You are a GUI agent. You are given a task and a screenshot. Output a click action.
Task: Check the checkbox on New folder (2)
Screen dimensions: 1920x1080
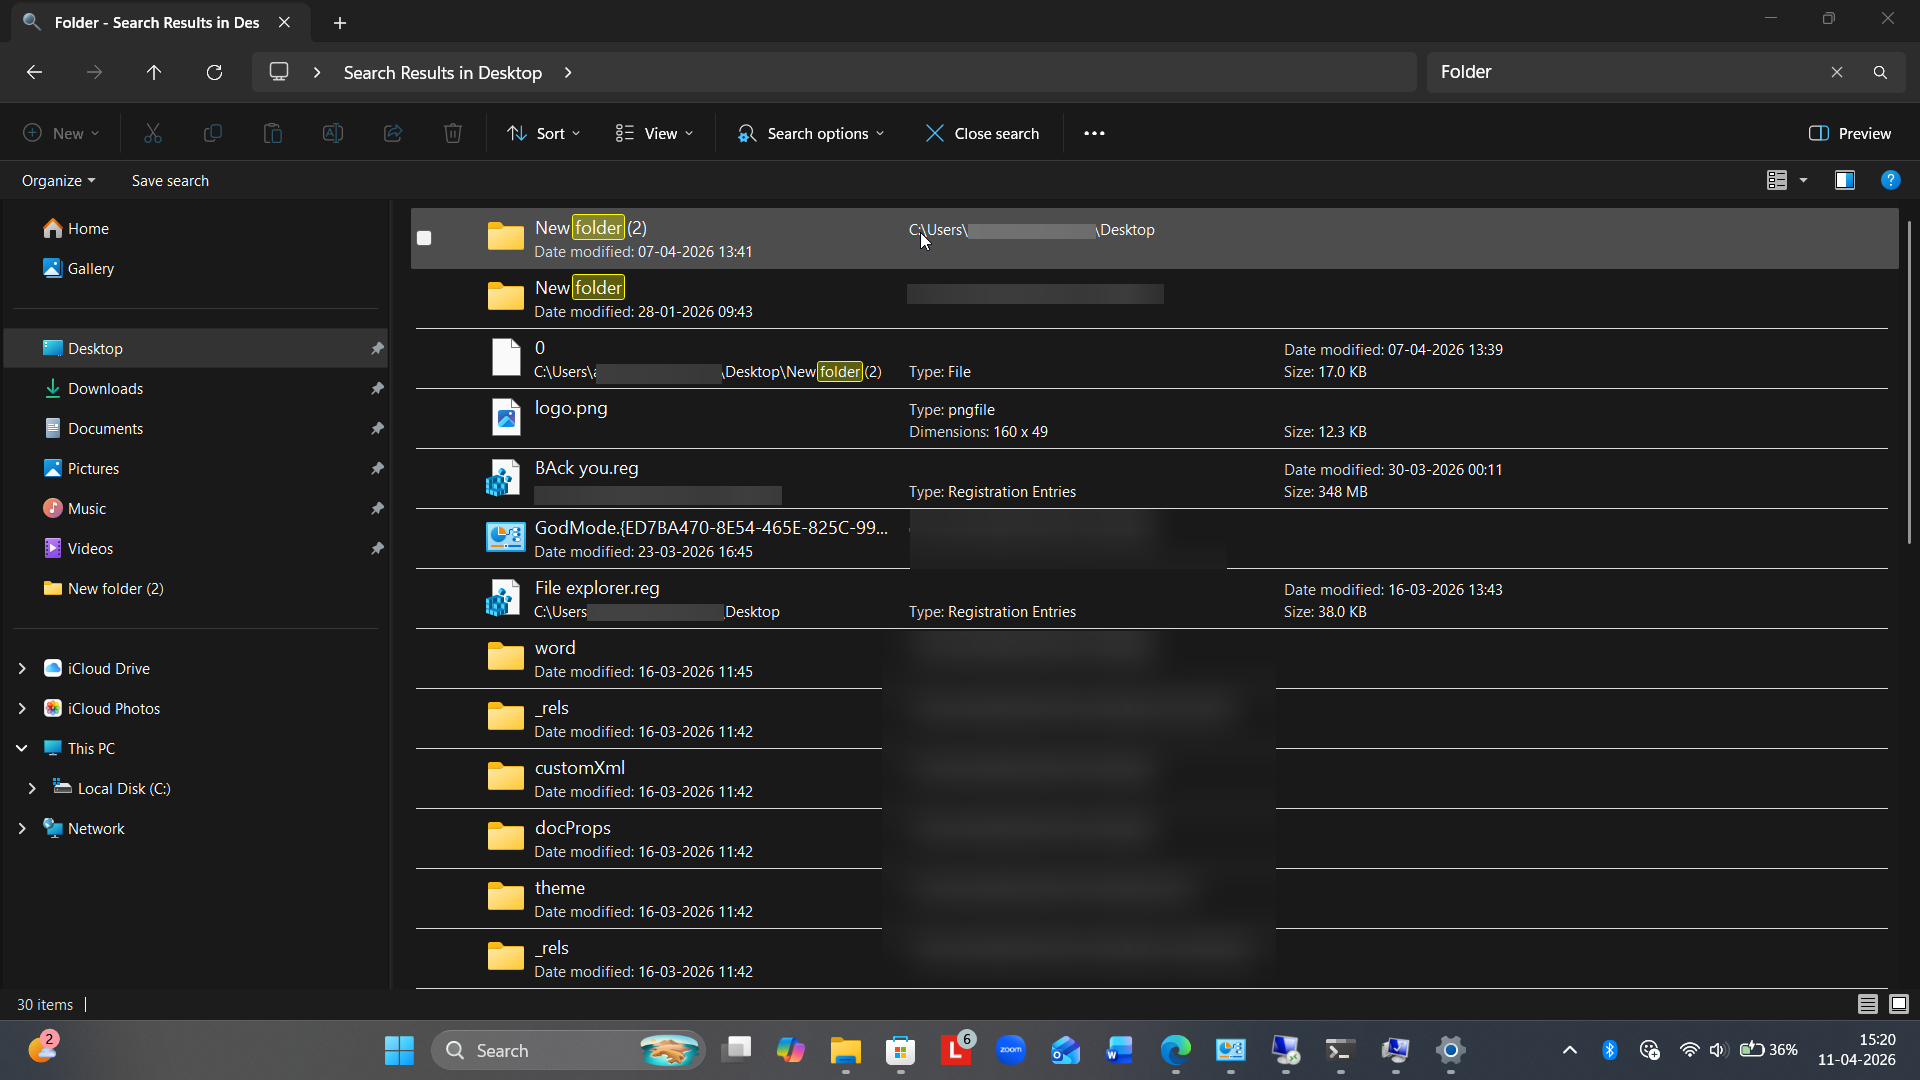point(423,238)
